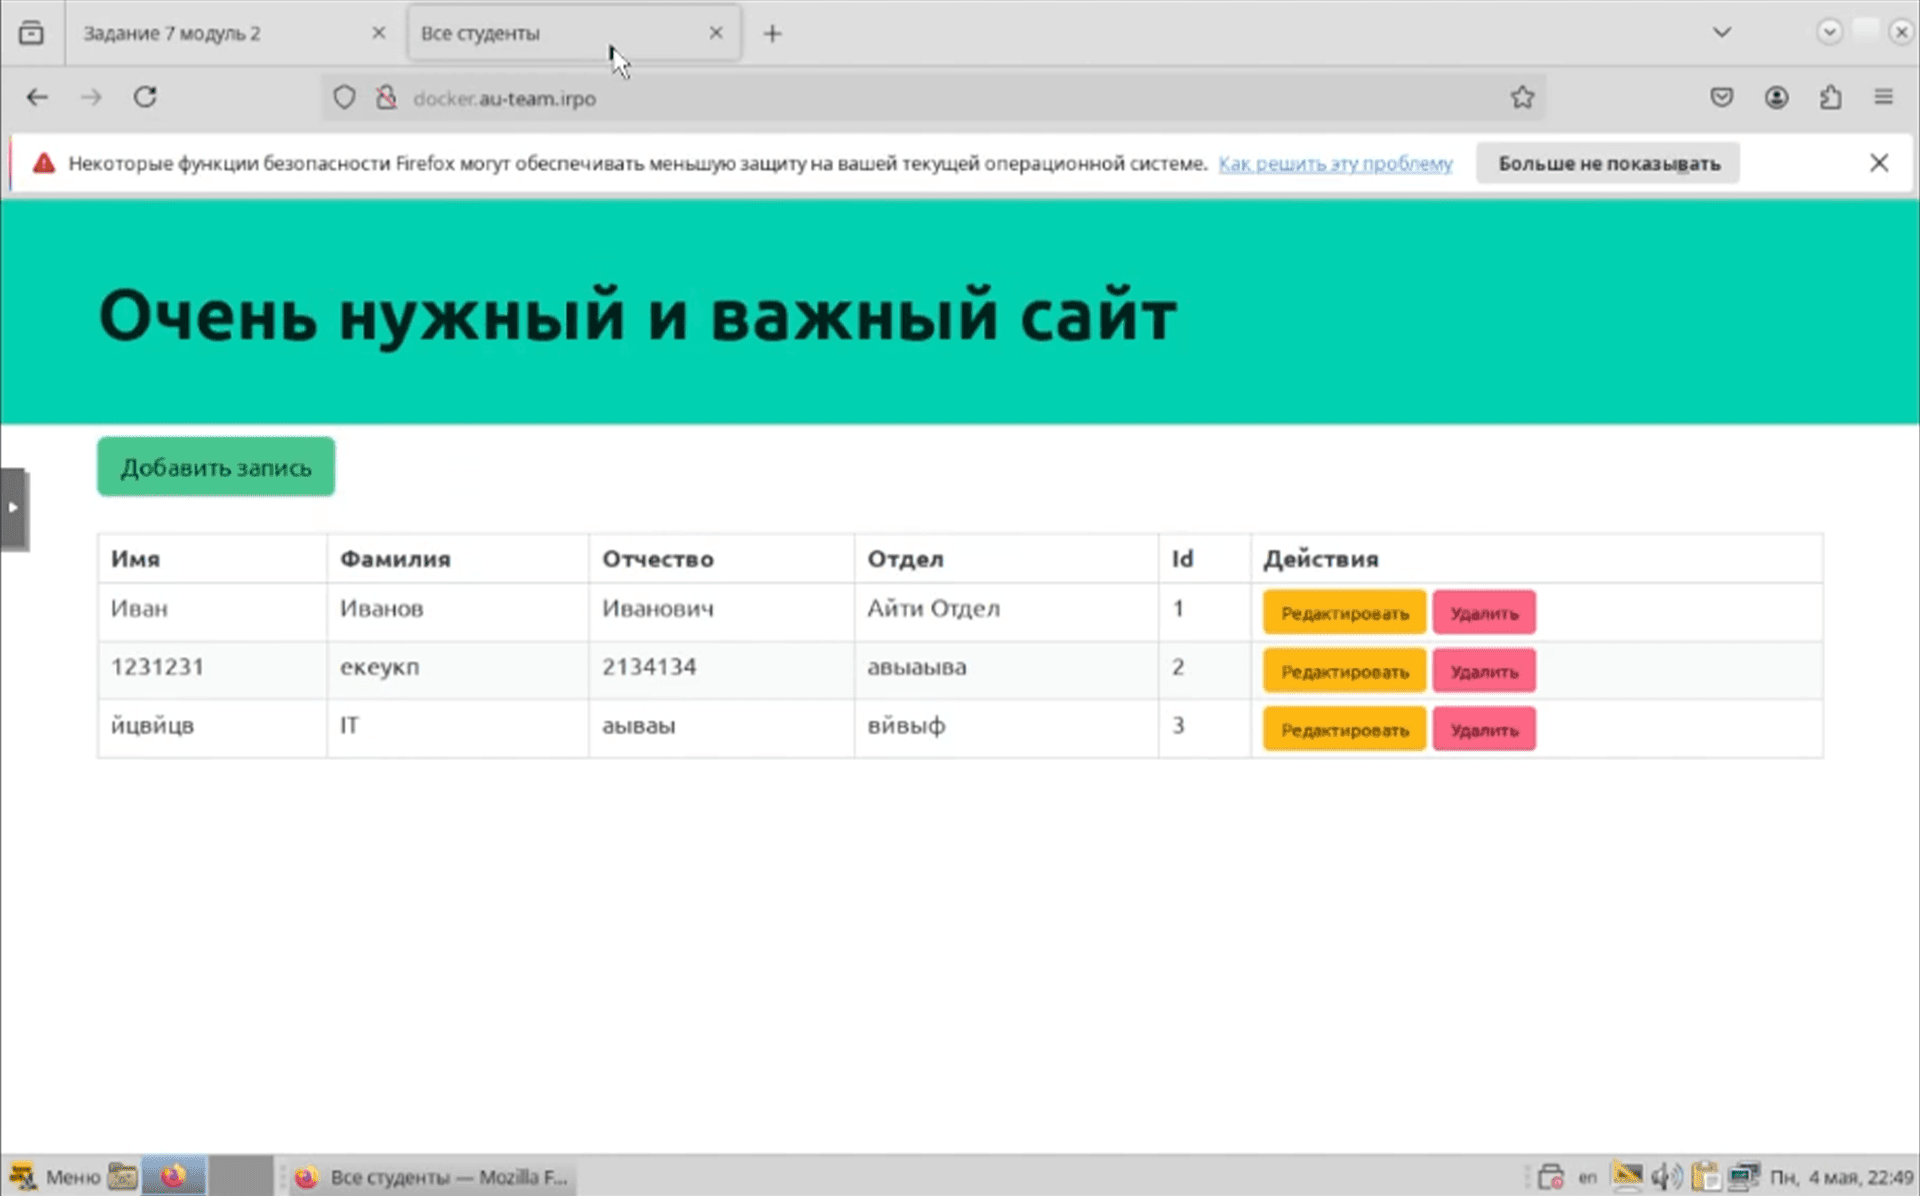The image size is (1920, 1196).
Task: Expand the list all tabs chevron
Action: [1721, 33]
